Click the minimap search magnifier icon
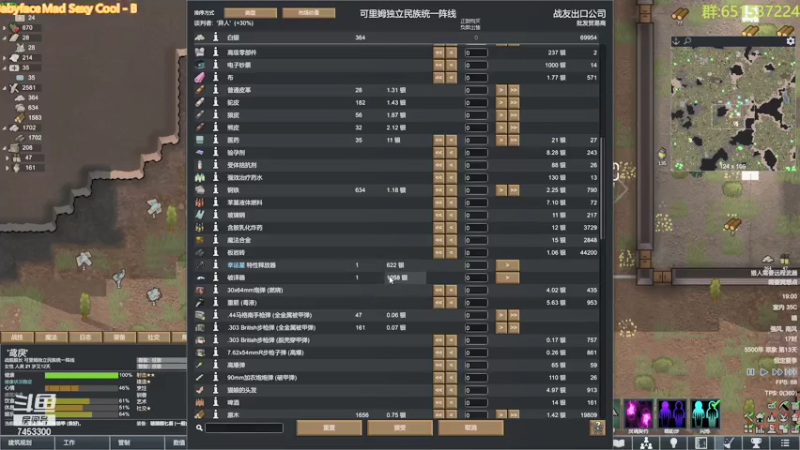This screenshot has height=450, width=800. click(687, 41)
